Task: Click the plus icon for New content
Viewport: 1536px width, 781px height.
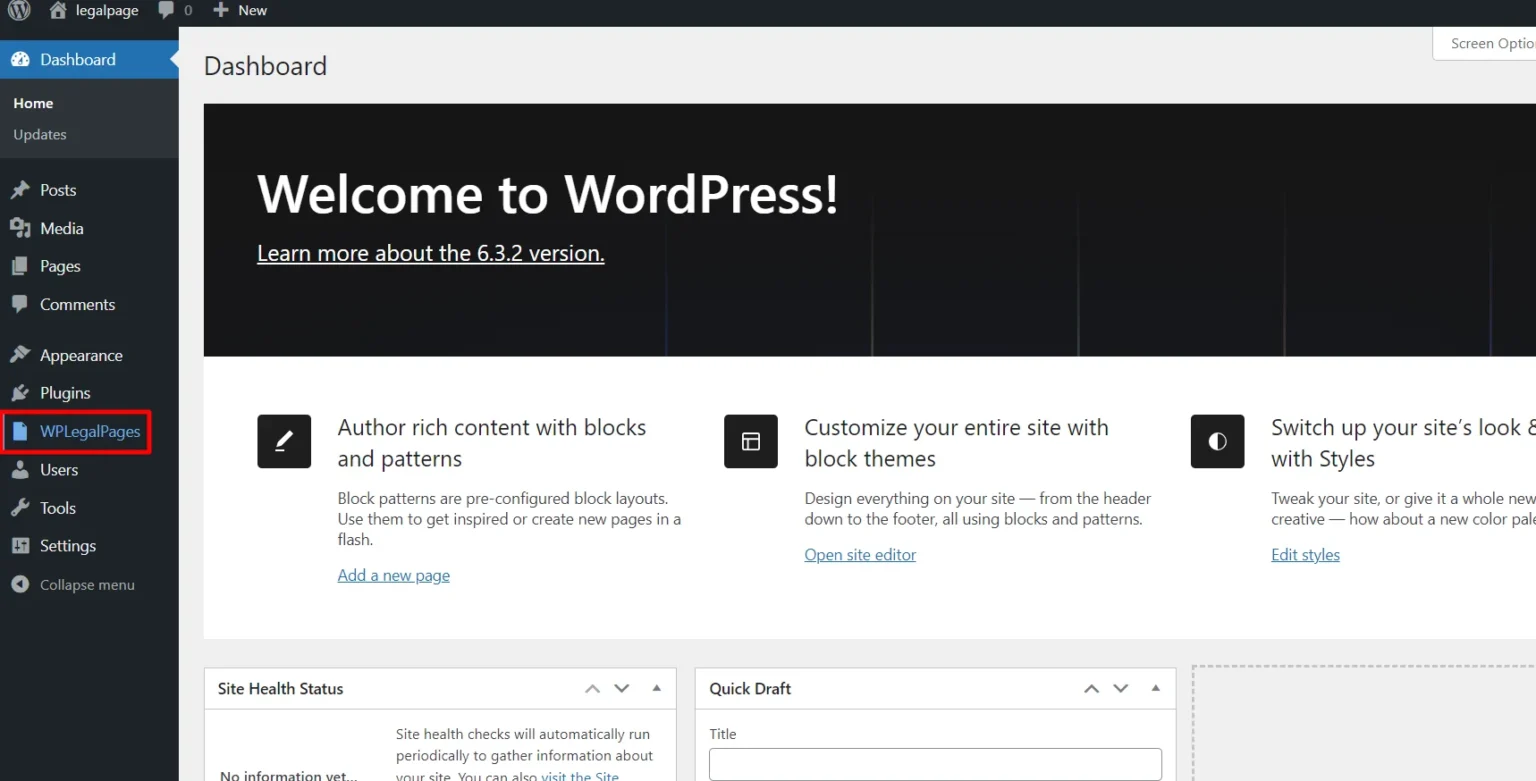Action: 221,11
